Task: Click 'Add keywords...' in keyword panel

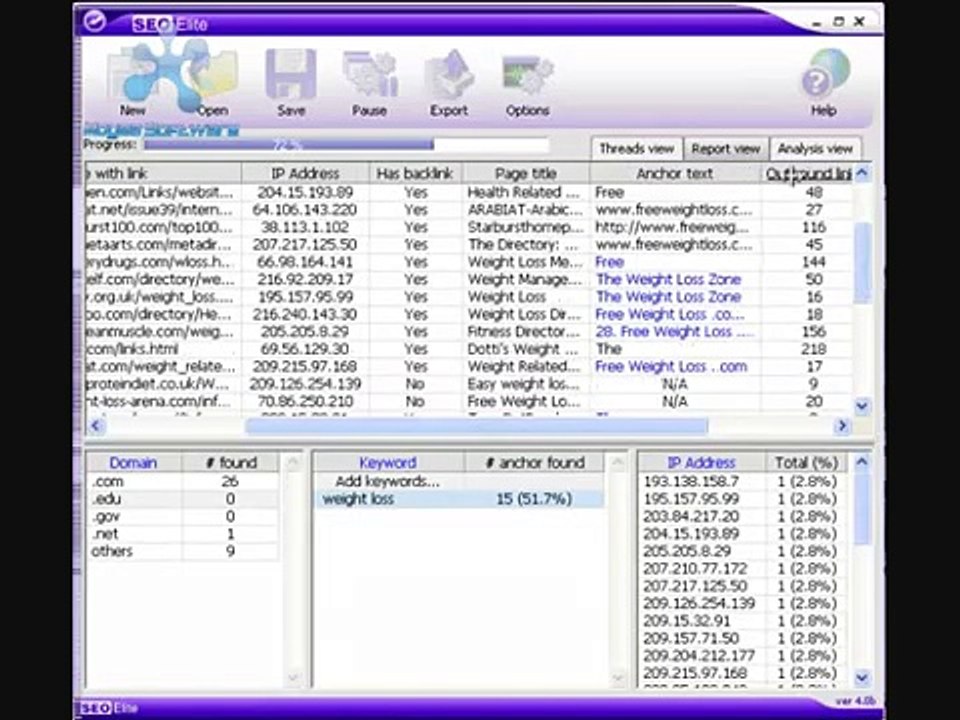Action: point(388,481)
